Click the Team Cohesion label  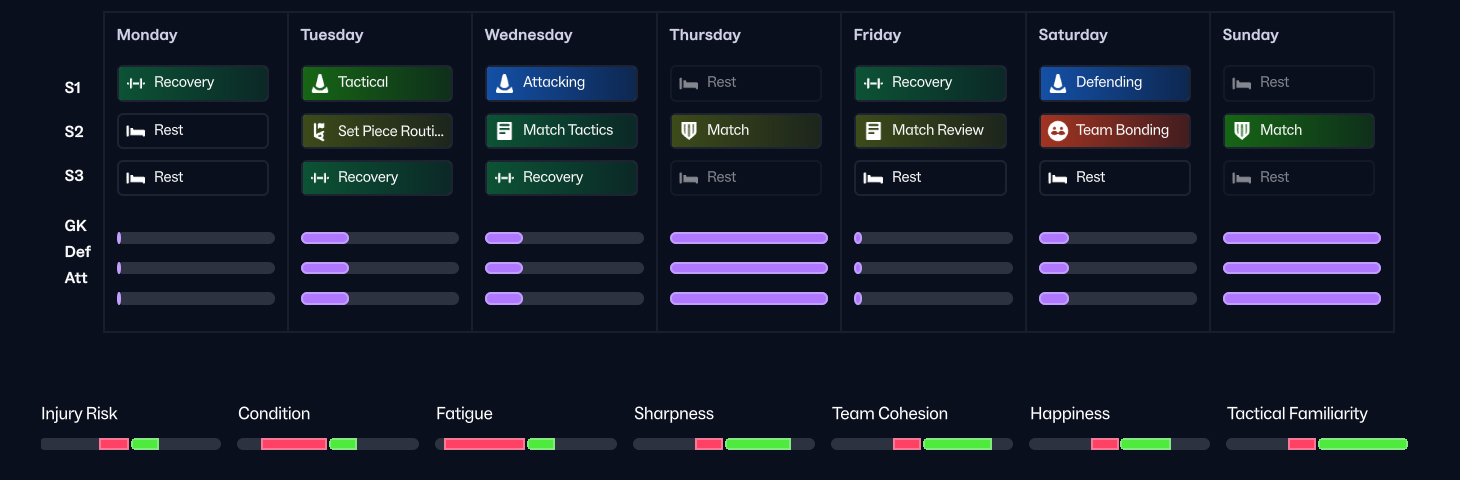click(889, 414)
